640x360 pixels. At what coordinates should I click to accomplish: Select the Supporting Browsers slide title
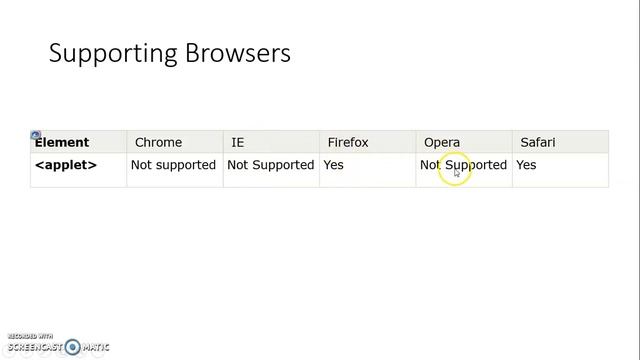point(169,53)
